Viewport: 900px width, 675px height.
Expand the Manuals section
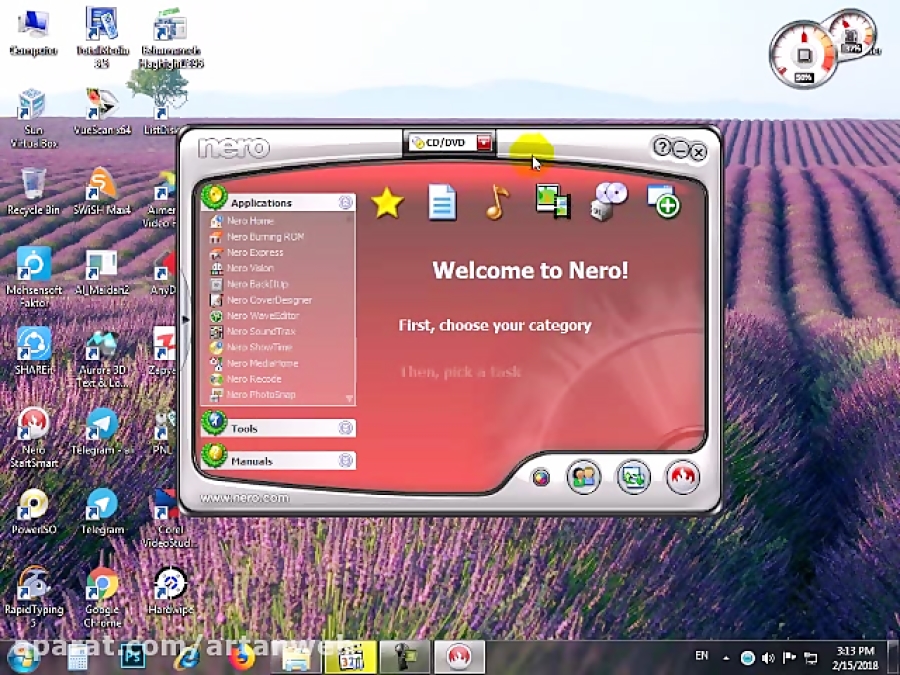click(x=345, y=460)
